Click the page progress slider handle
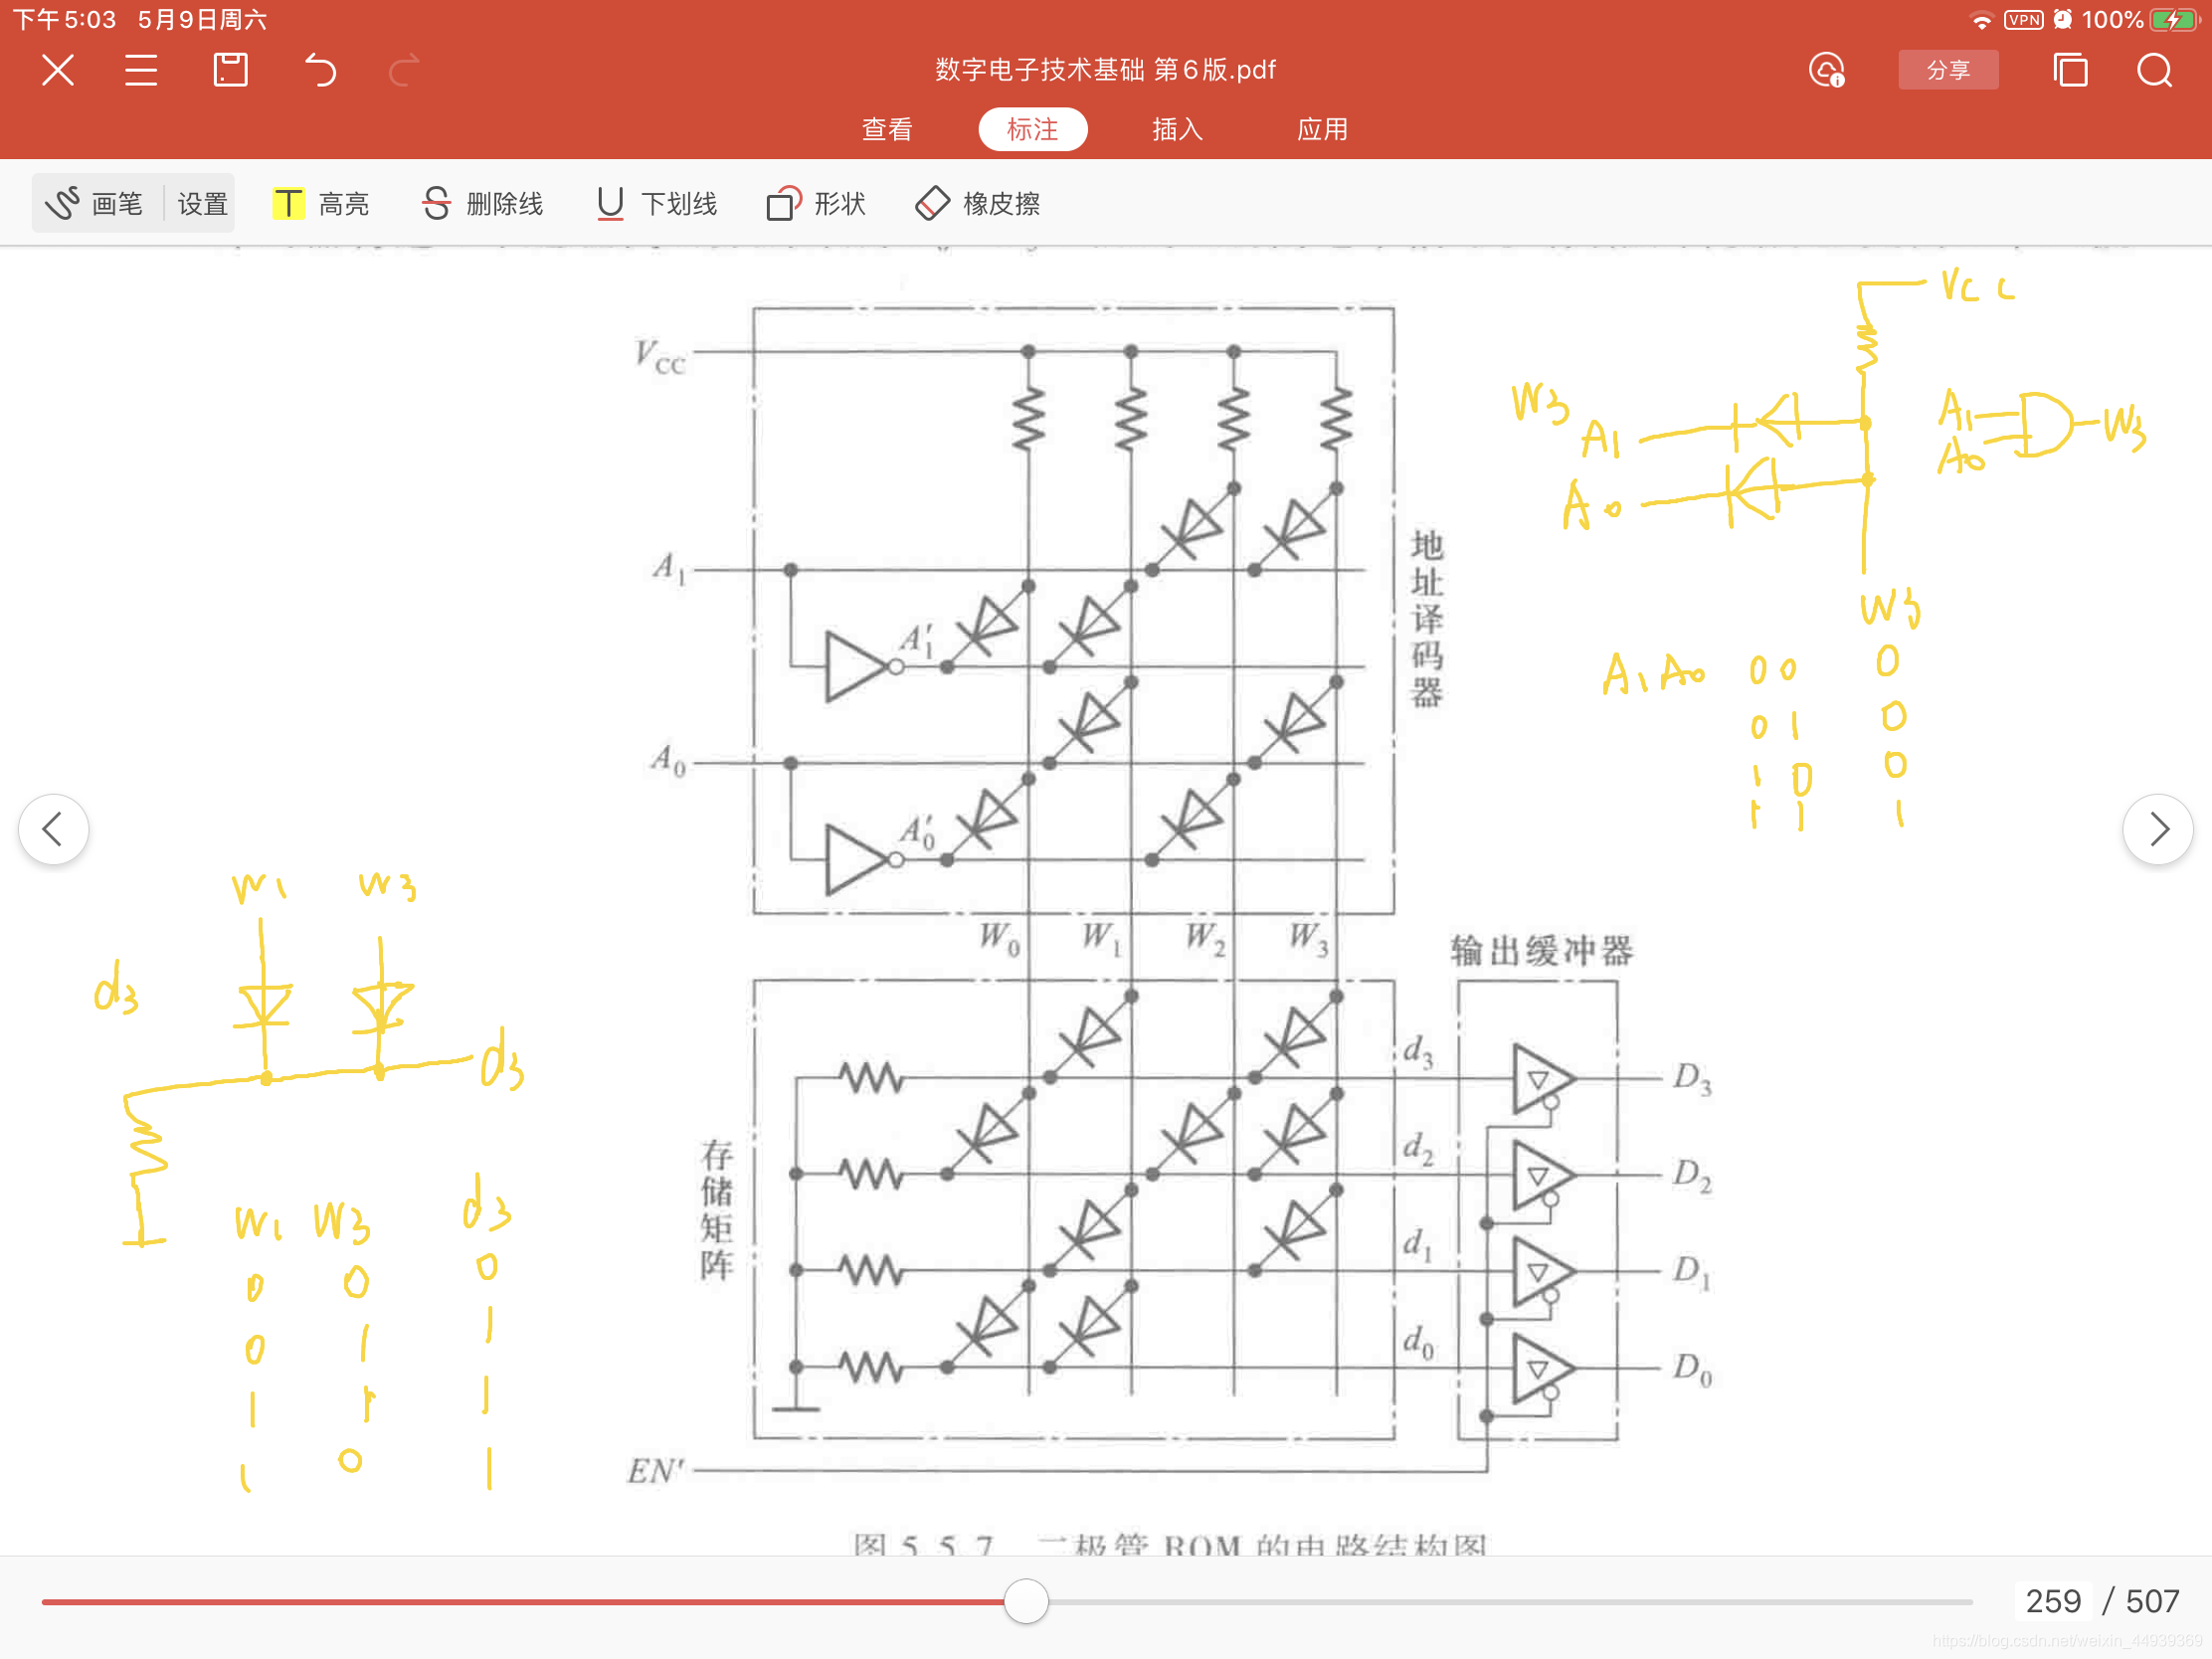The width and height of the screenshot is (2212, 1659). click(1025, 1601)
